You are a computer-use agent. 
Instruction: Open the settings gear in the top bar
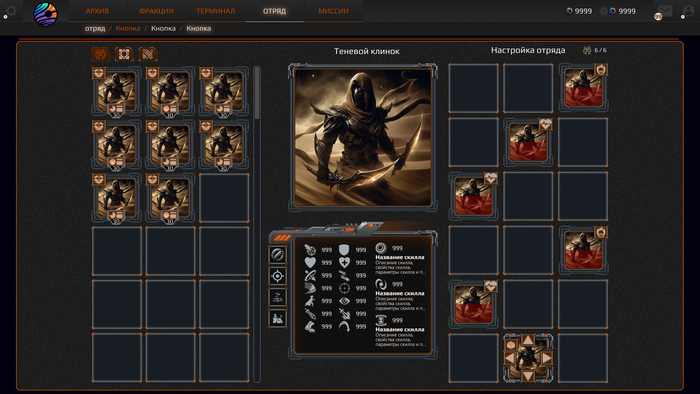tap(11, 11)
